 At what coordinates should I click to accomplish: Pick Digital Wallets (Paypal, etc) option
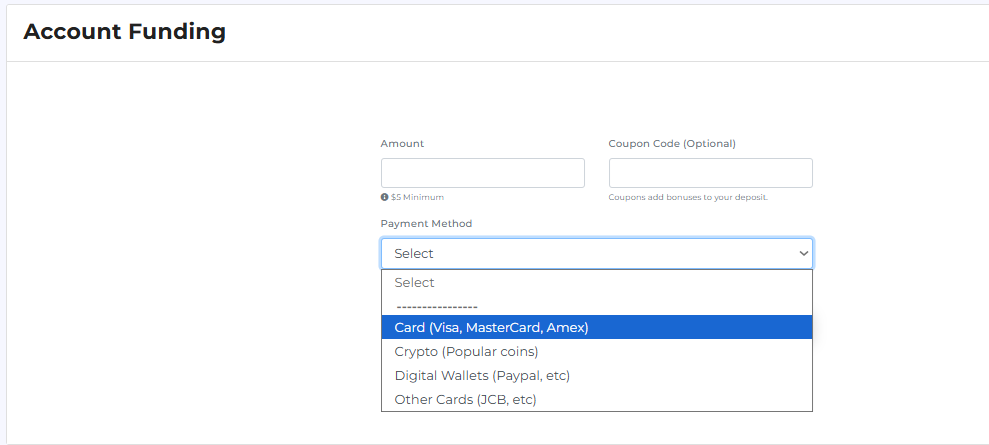(x=482, y=375)
